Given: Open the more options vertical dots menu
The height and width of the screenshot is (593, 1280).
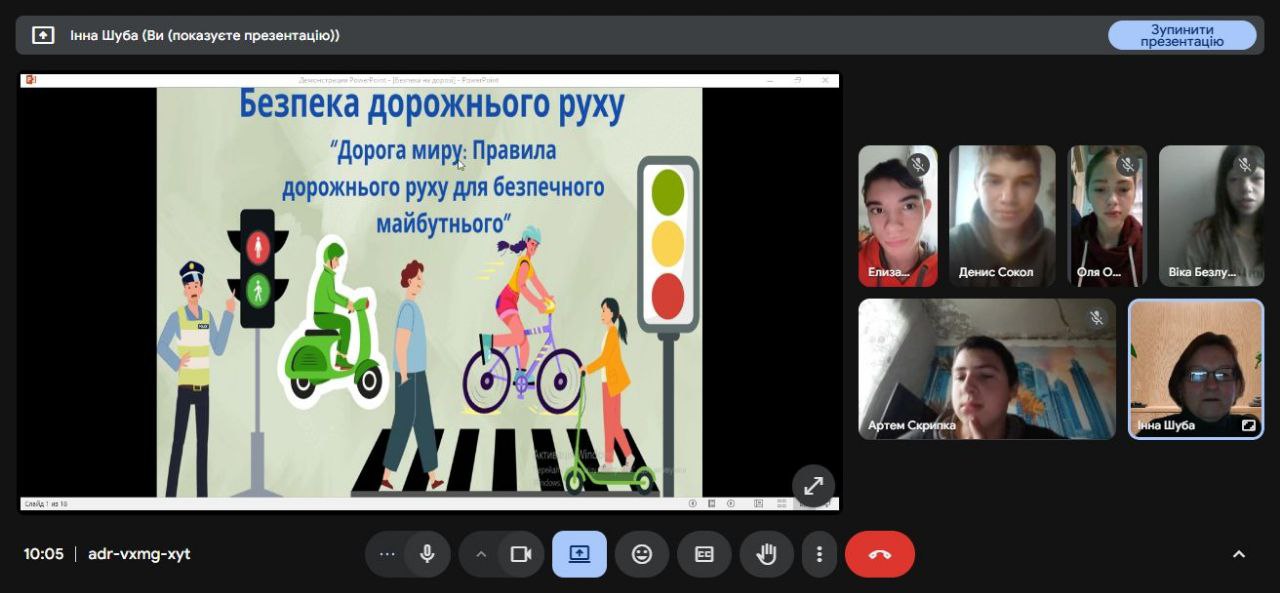Looking at the screenshot, I should tap(819, 554).
